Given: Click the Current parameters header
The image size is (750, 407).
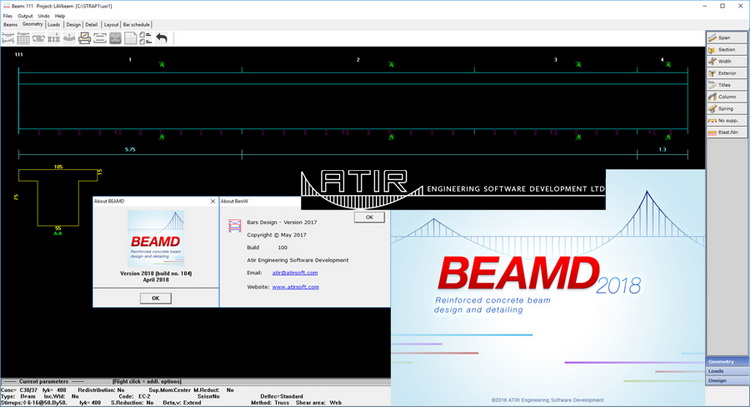Looking at the screenshot, I should (44, 382).
